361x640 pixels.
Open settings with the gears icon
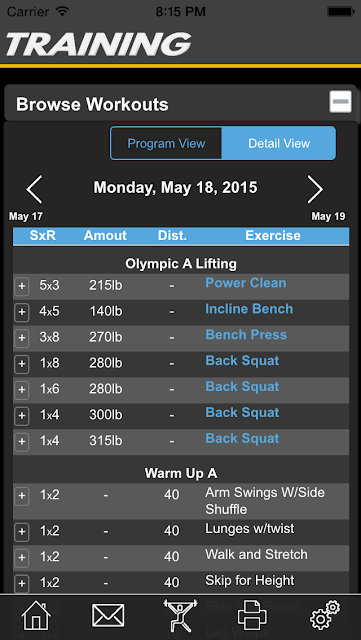[x=325, y=615]
